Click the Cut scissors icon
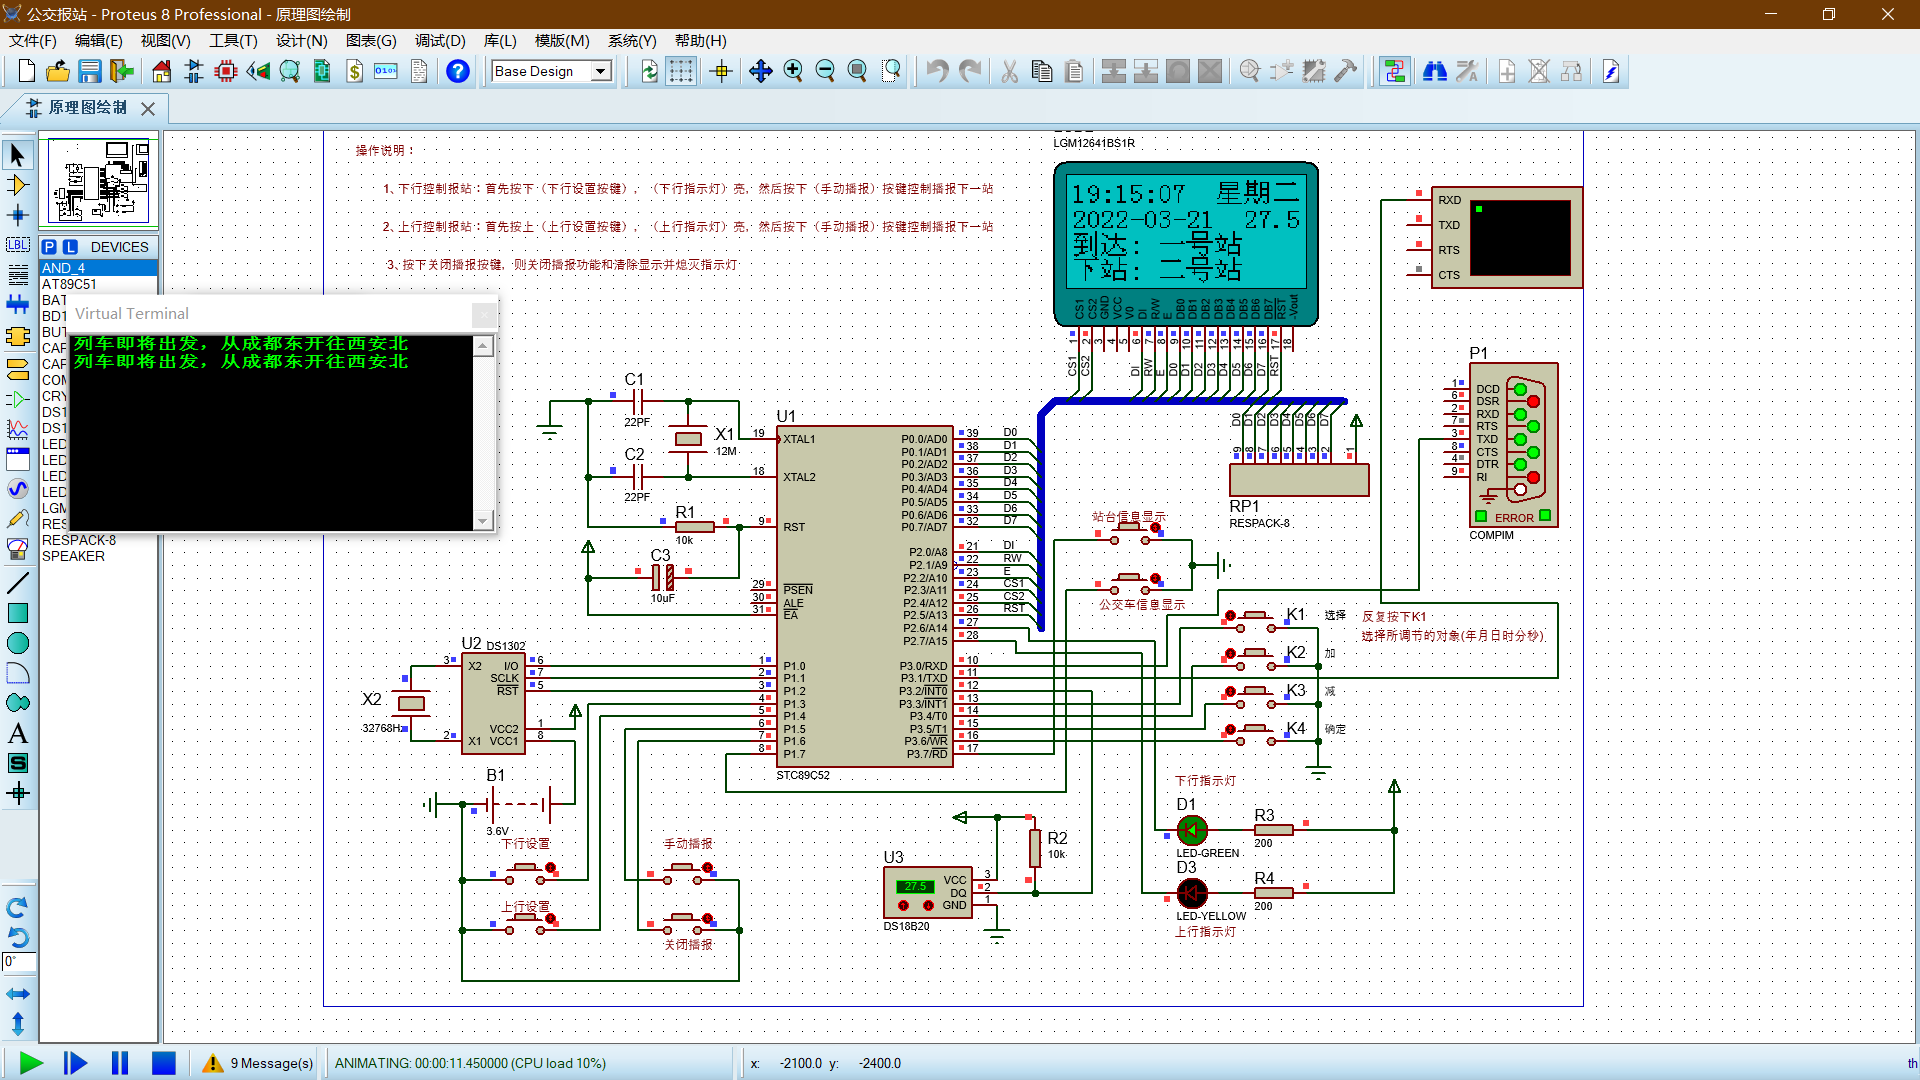 [1009, 71]
